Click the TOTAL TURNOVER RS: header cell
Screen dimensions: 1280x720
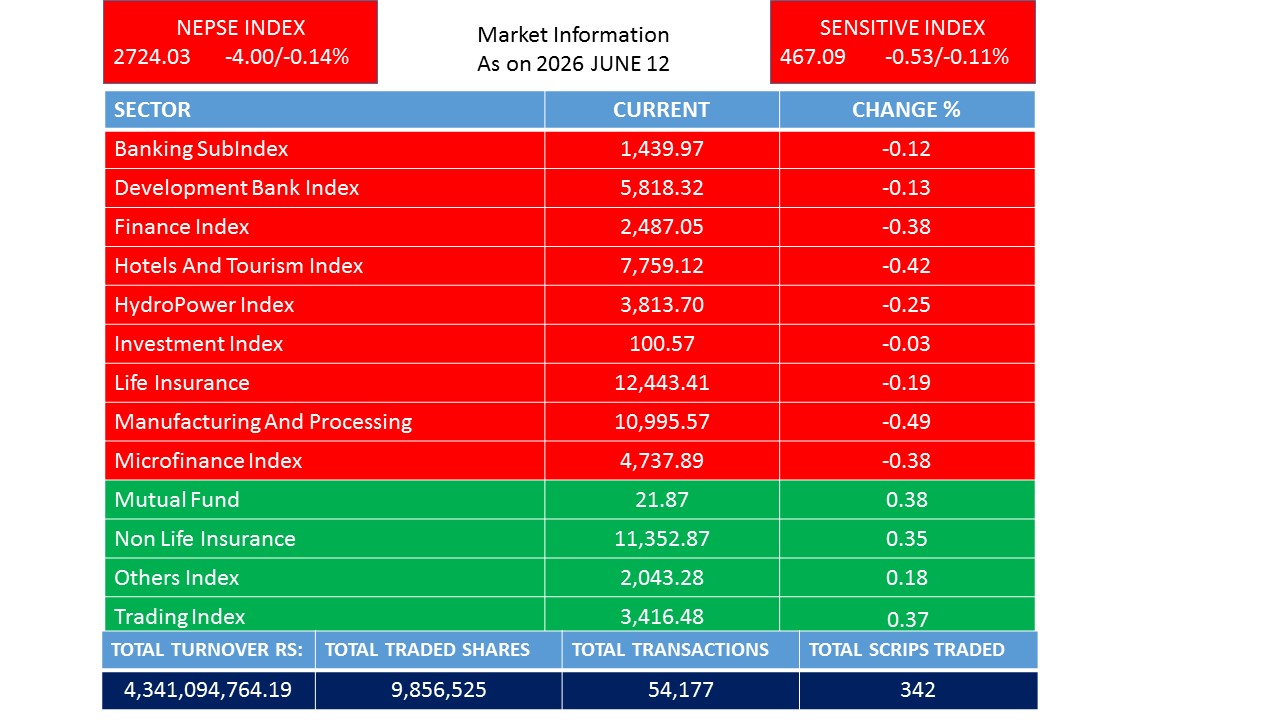[x=208, y=650]
